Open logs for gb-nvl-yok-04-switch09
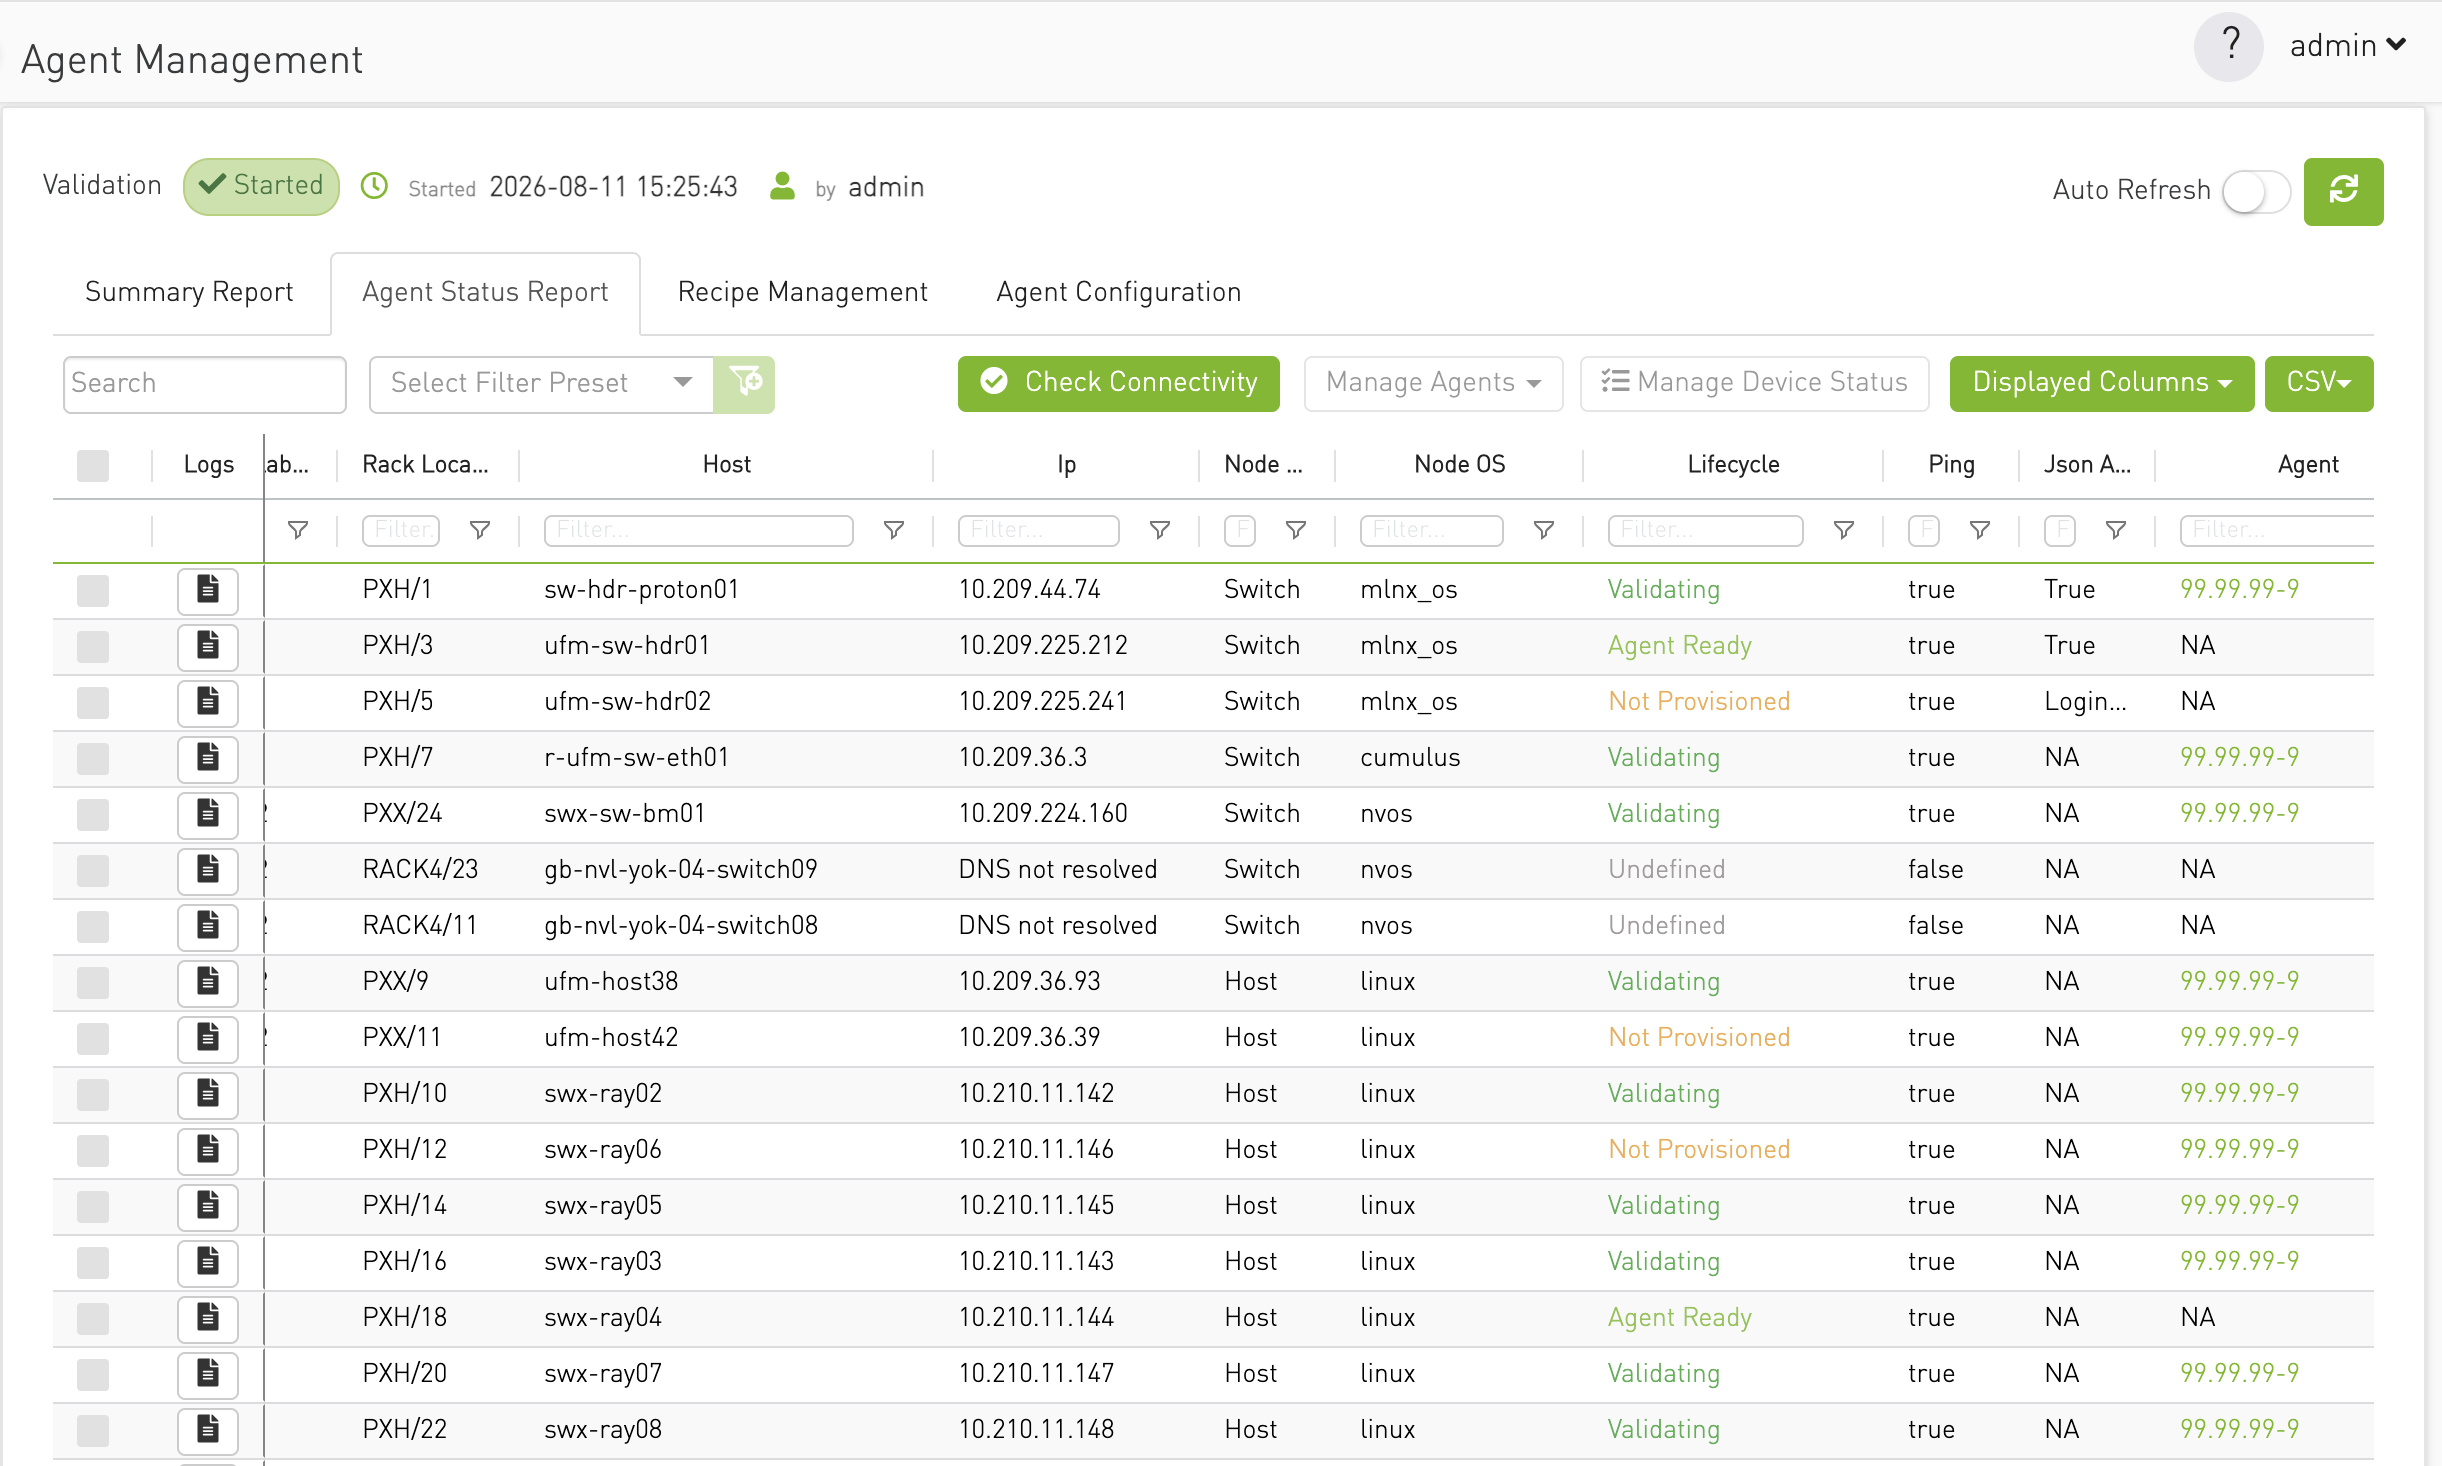Screen dimensions: 2442x1466 (x=208, y=870)
